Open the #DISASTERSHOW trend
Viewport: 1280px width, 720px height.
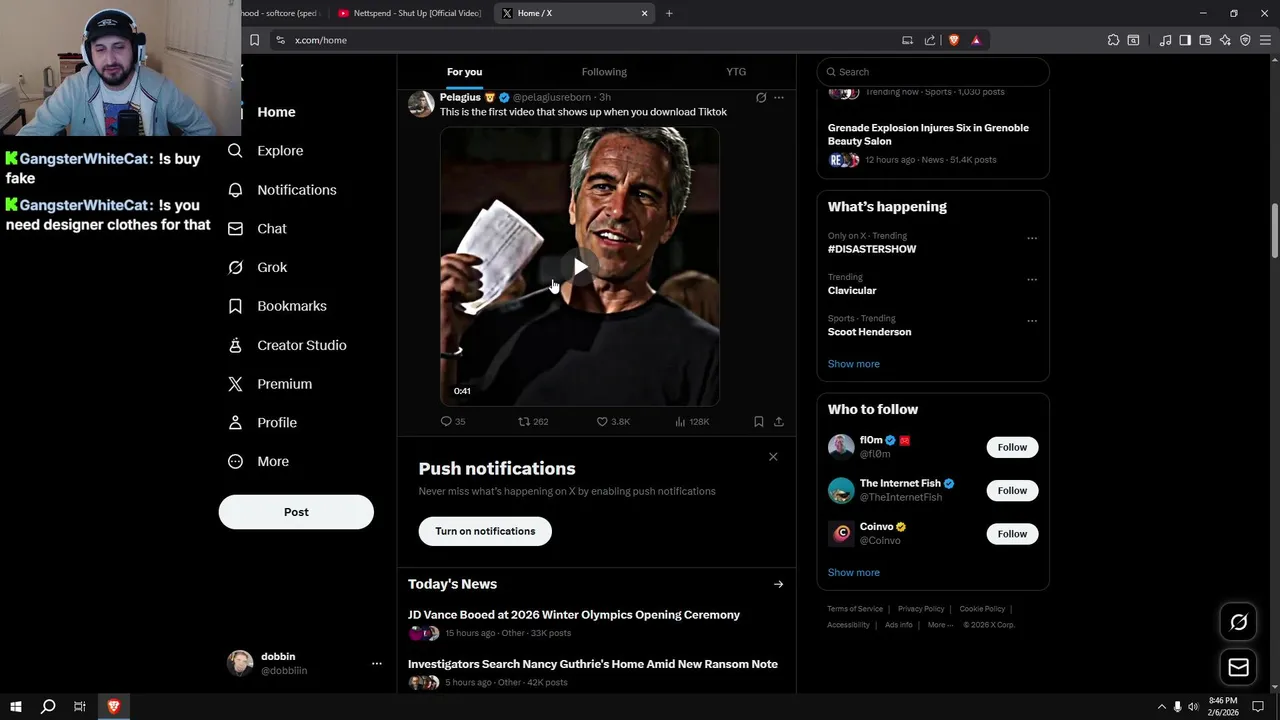coord(872,249)
